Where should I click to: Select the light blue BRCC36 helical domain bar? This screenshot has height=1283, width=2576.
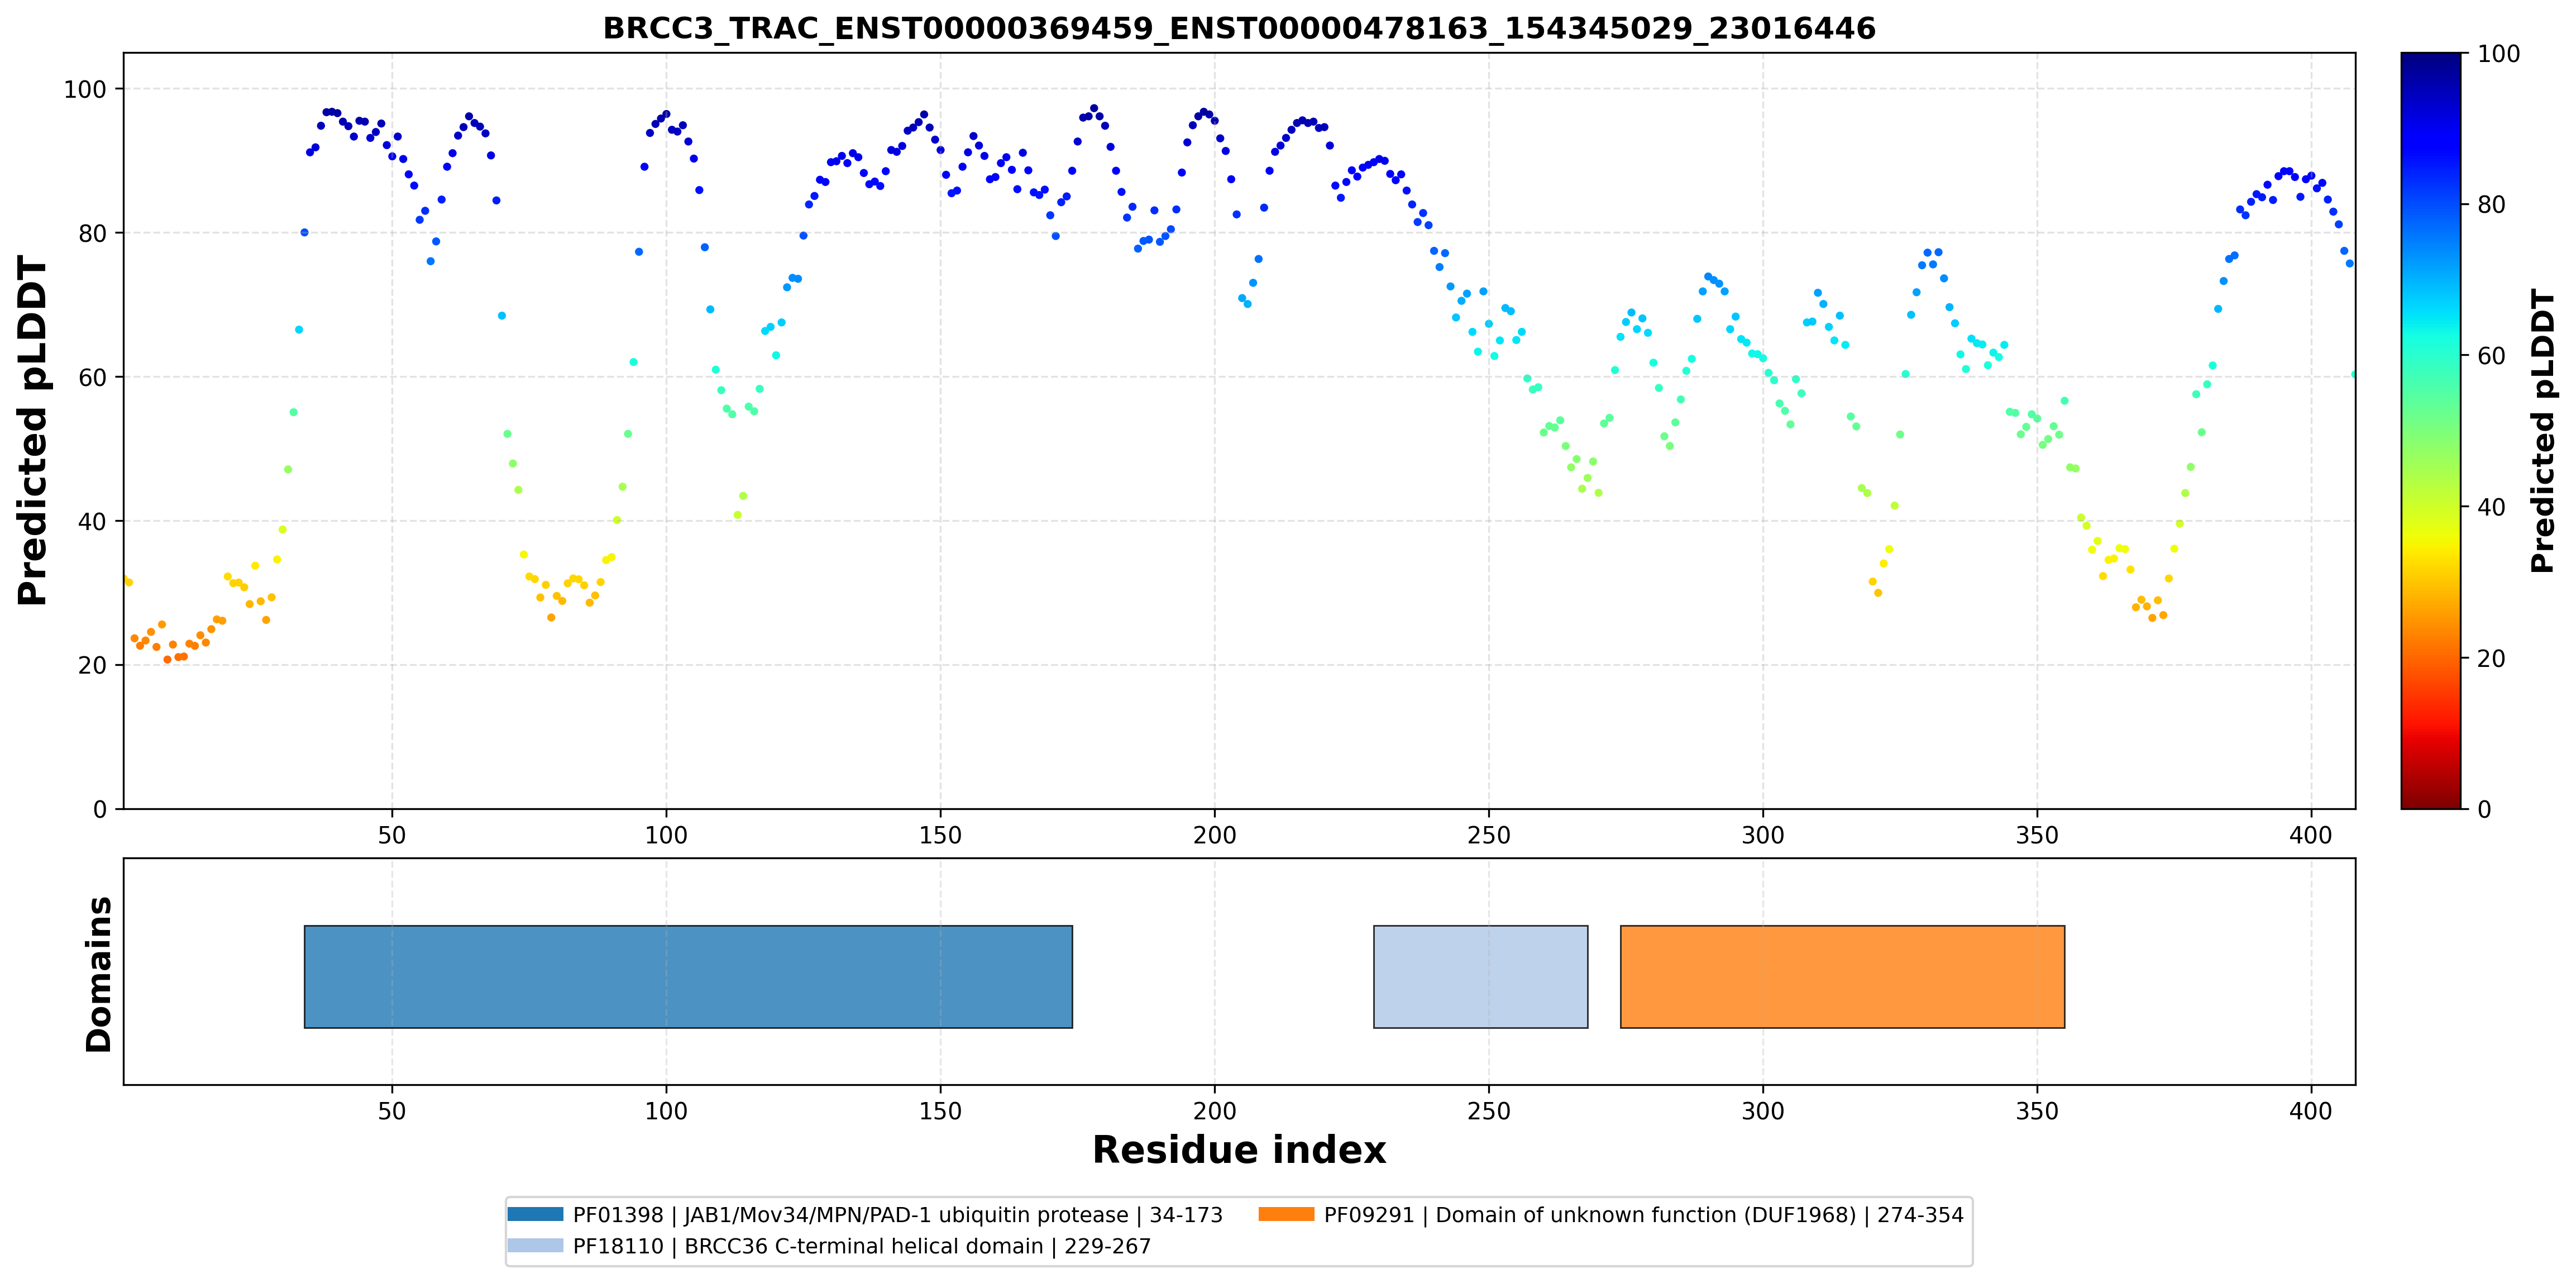click(1480, 976)
